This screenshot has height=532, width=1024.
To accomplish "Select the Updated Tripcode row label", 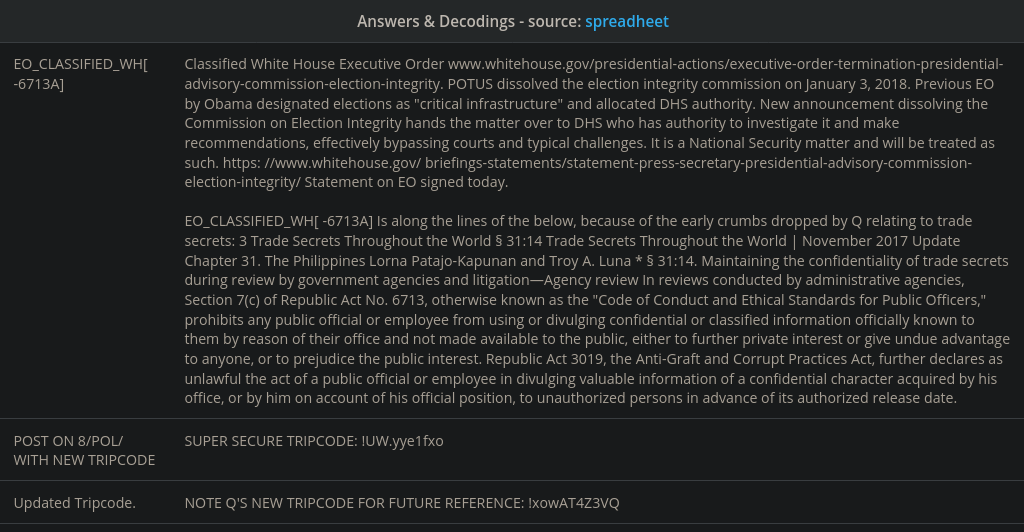I will [x=74, y=502].
